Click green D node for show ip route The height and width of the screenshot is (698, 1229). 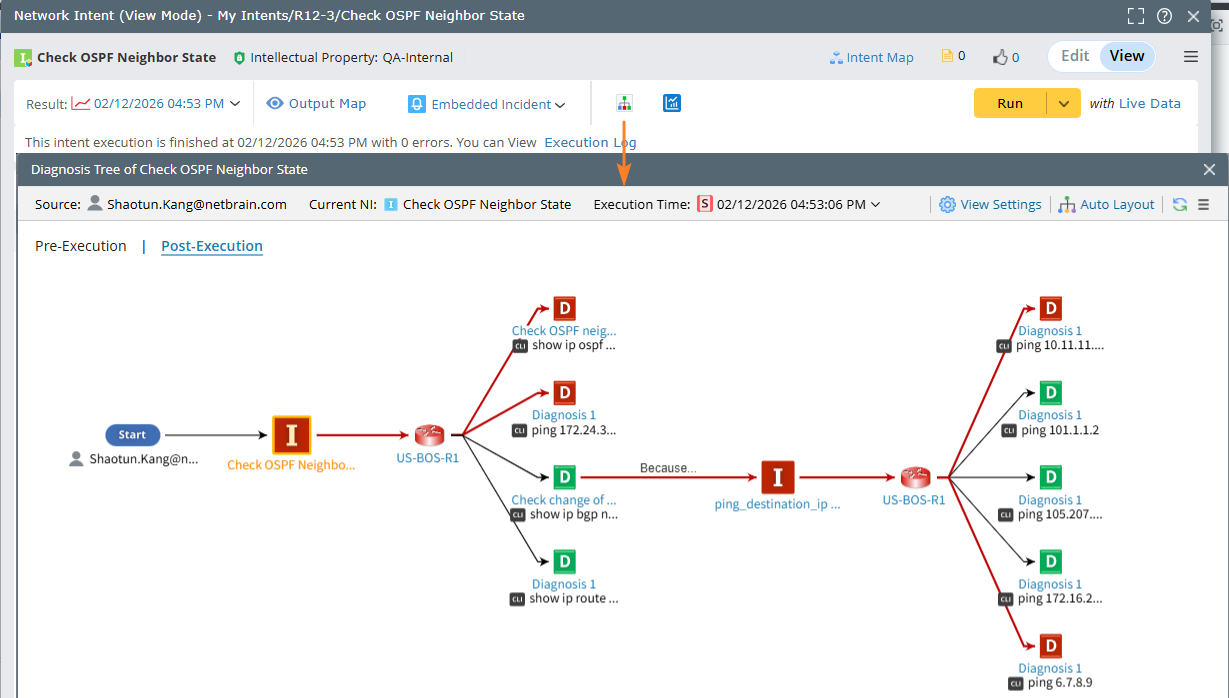(564, 561)
